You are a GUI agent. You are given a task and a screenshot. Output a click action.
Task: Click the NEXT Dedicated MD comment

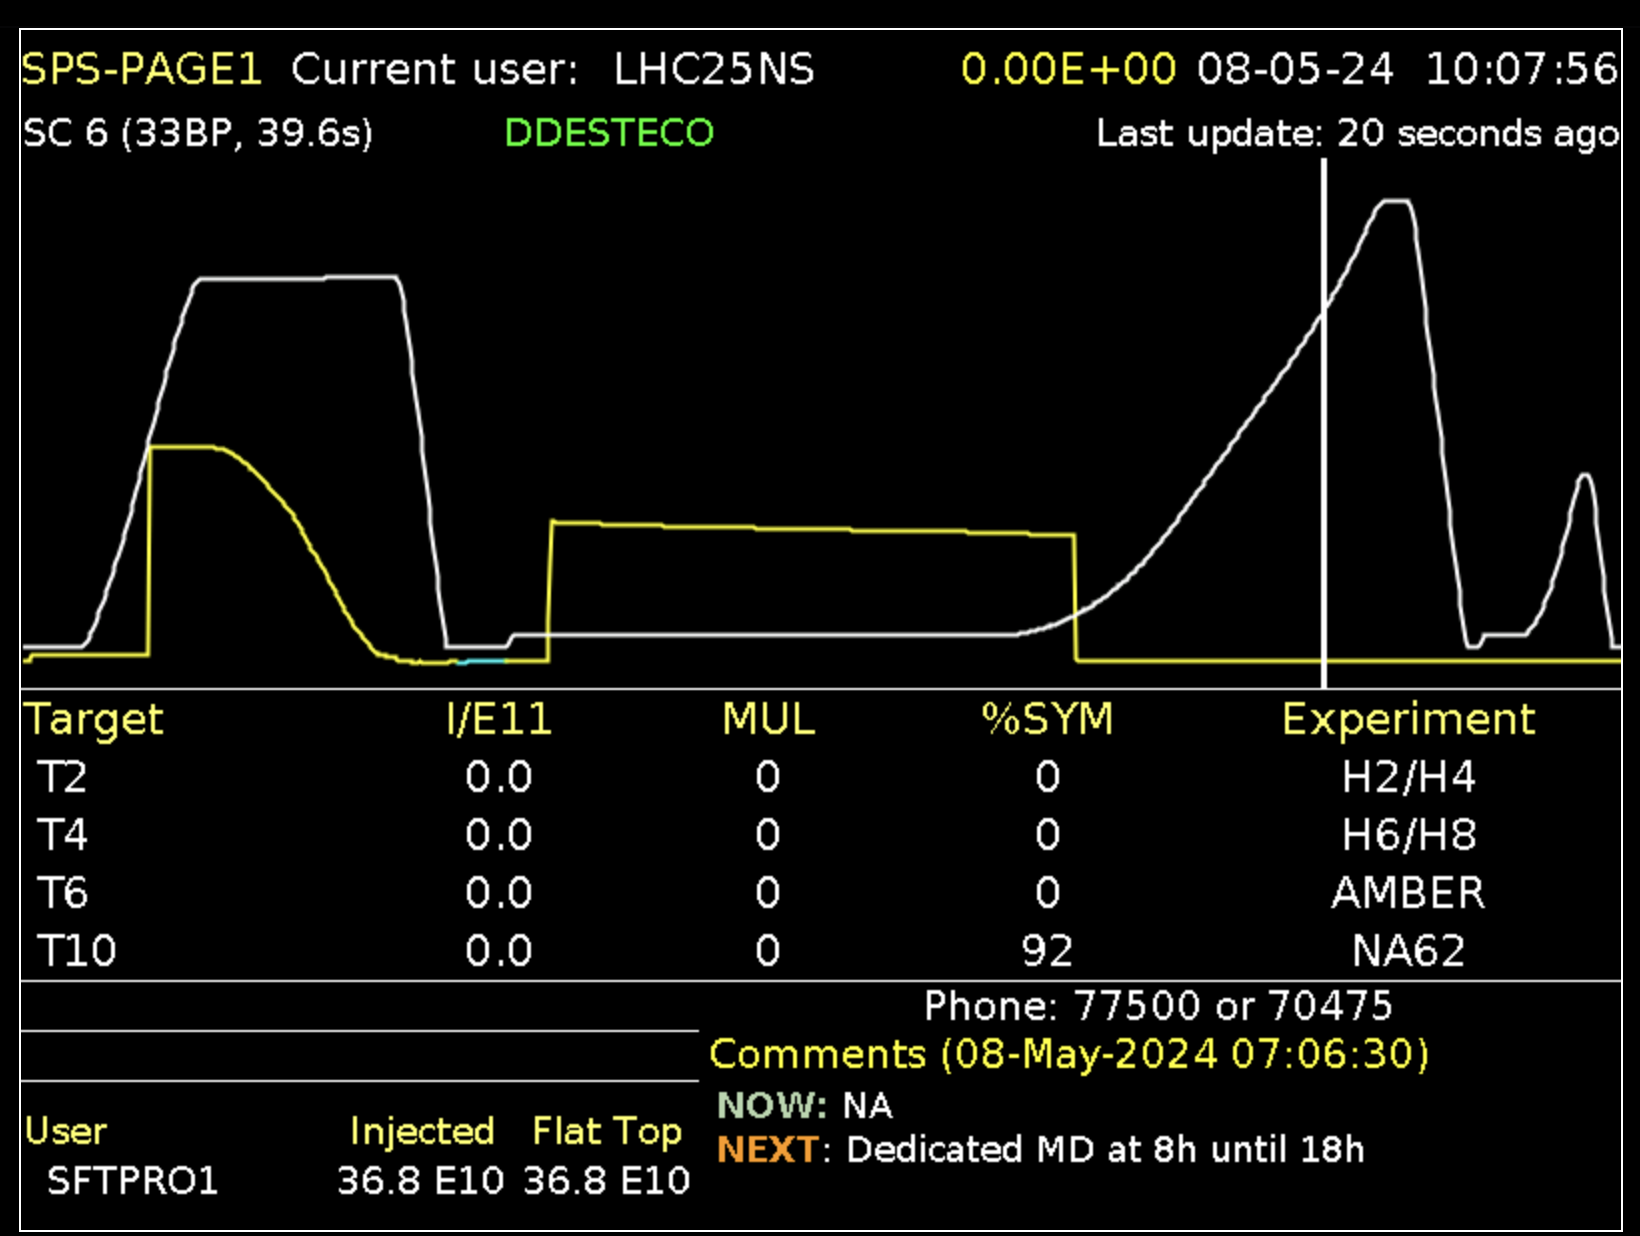[x=1040, y=1150]
